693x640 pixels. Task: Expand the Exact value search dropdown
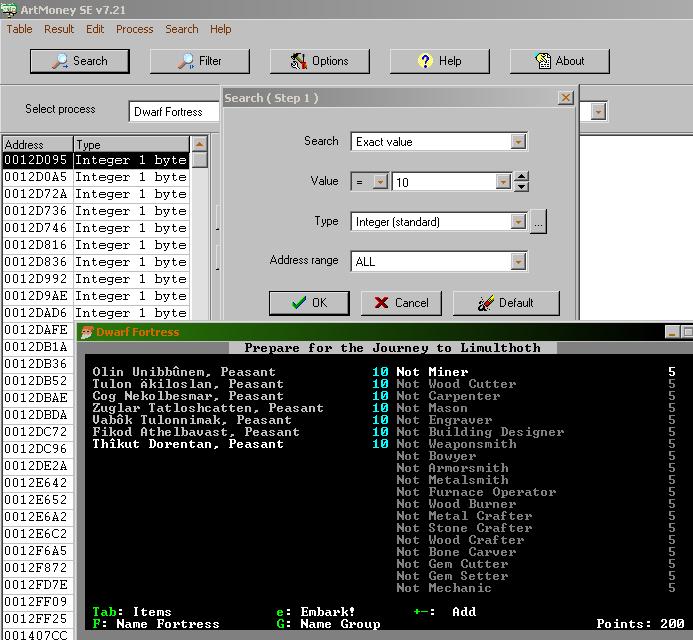tap(518, 142)
